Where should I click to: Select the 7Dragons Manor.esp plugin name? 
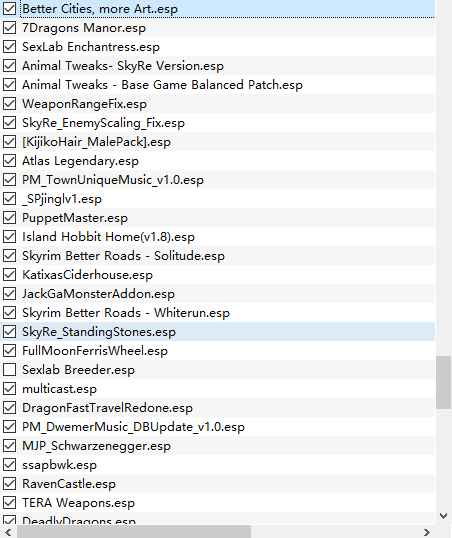84,28
